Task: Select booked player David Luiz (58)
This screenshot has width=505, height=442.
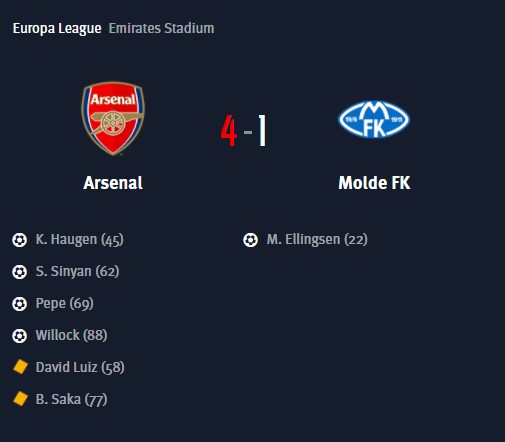Action: tap(80, 367)
